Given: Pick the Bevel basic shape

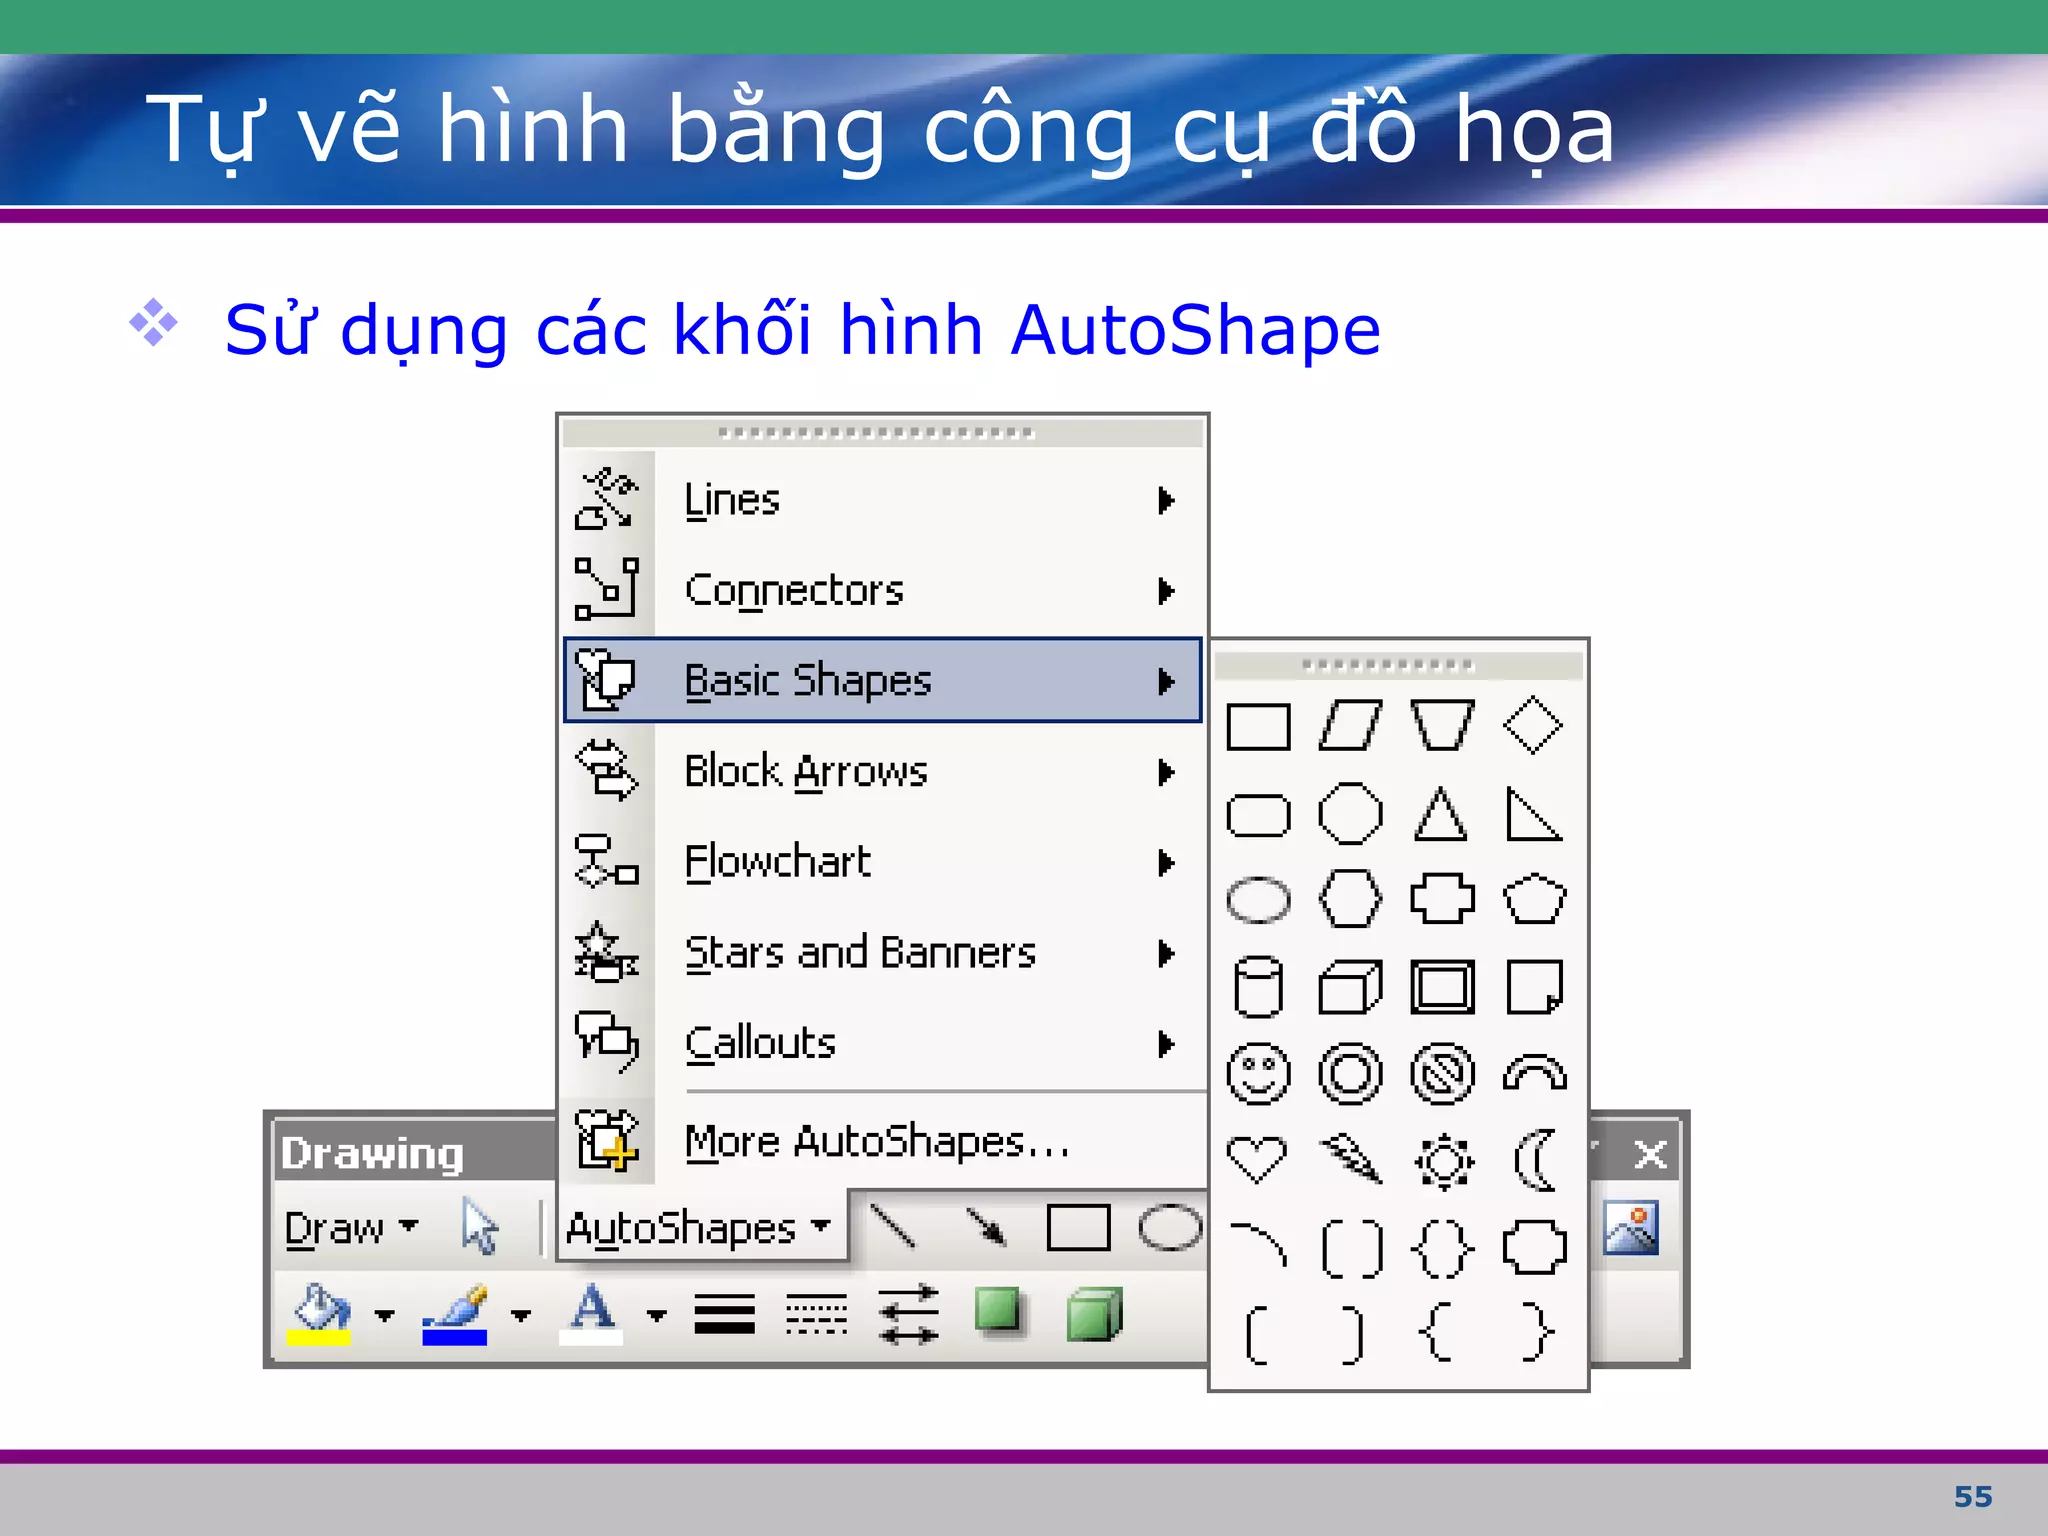Looking at the screenshot, I should 1442,987.
